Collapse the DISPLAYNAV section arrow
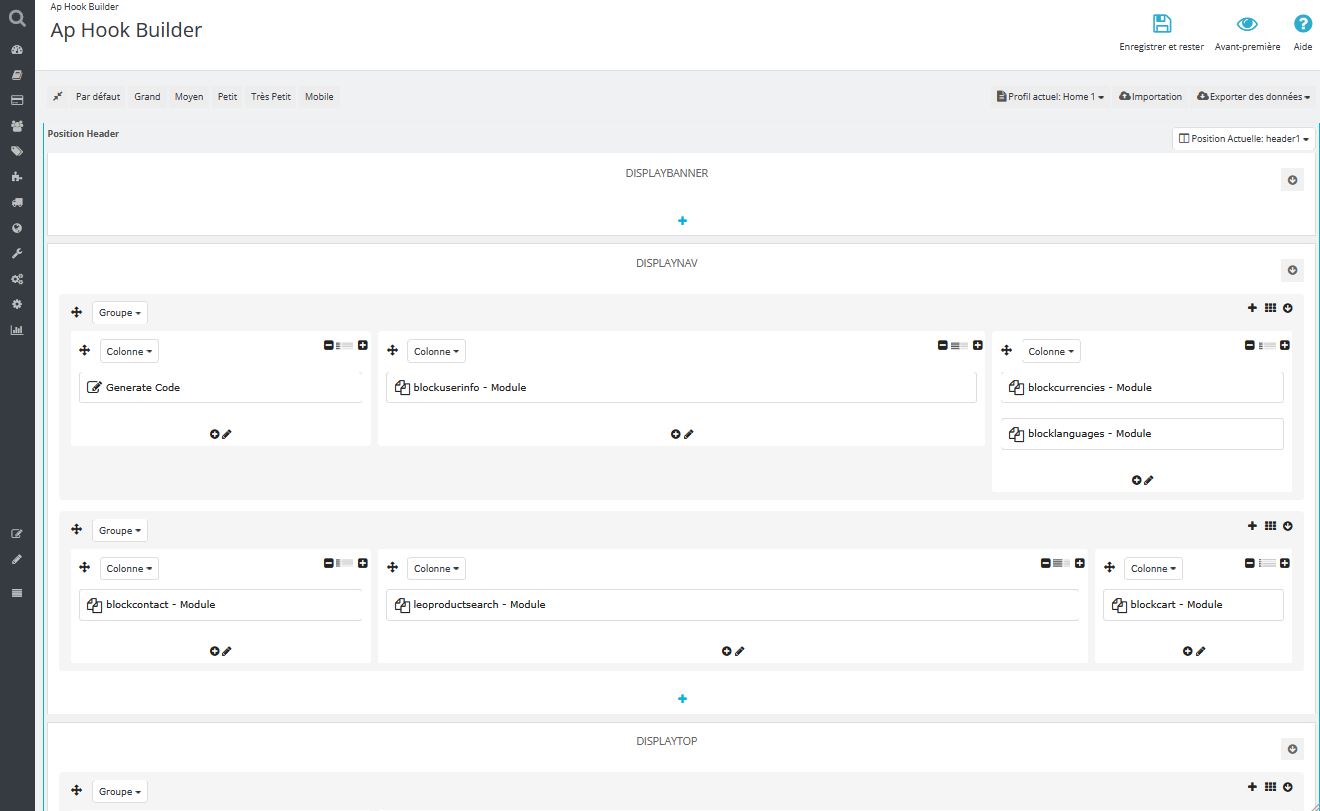 coord(1292,270)
